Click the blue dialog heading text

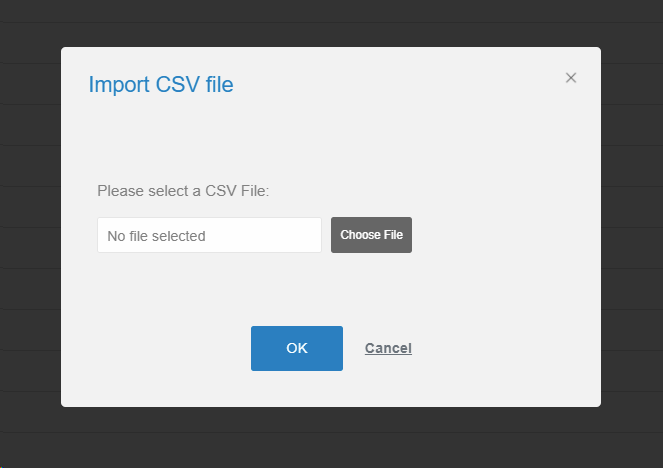pyautogui.click(x=161, y=84)
